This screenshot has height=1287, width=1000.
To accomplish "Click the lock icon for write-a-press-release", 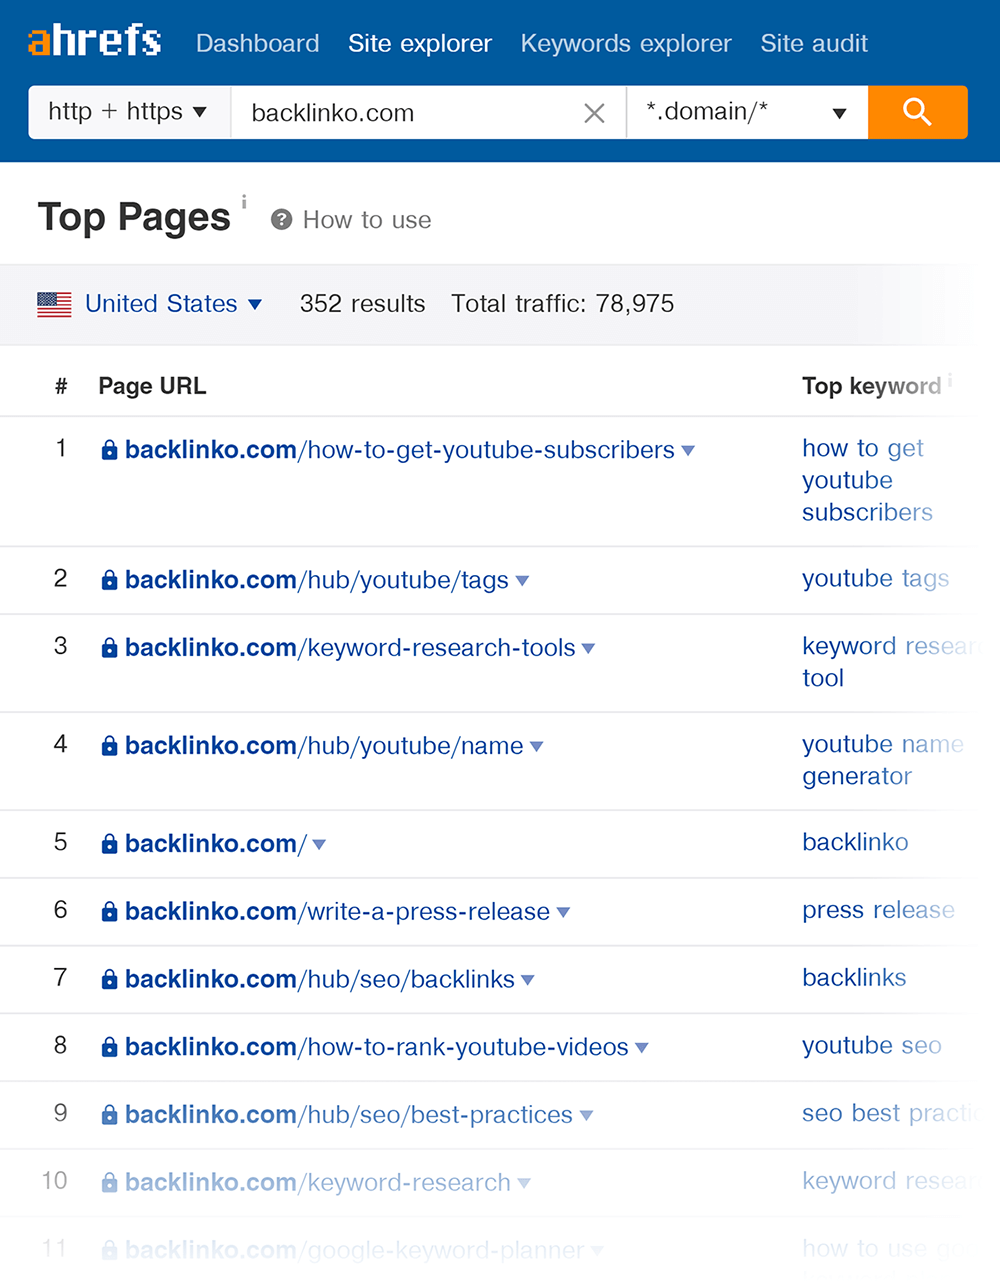I will [x=110, y=913].
